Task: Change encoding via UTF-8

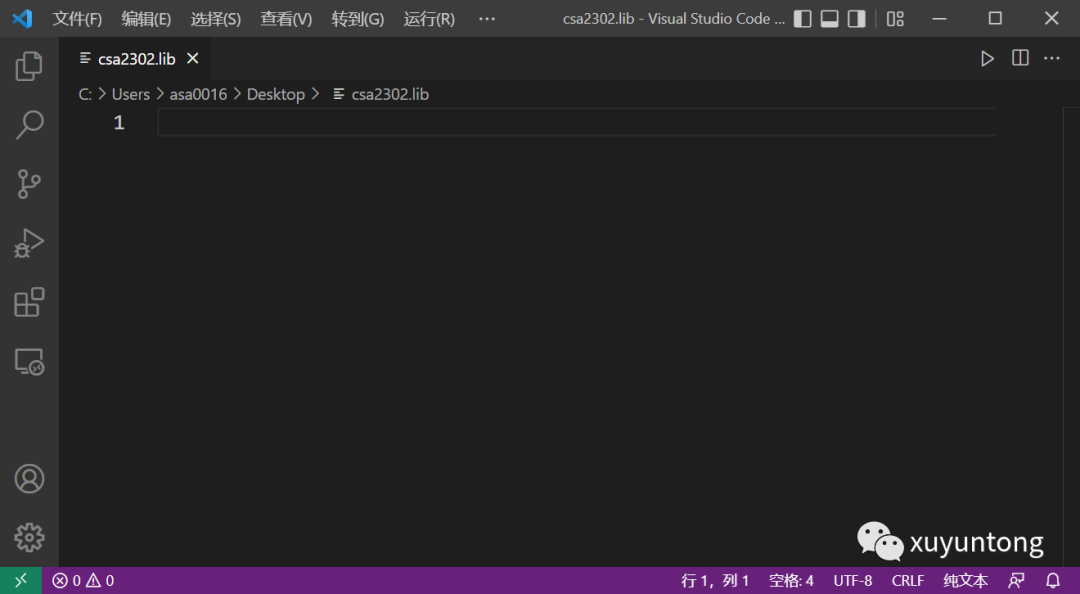Action: 853,581
